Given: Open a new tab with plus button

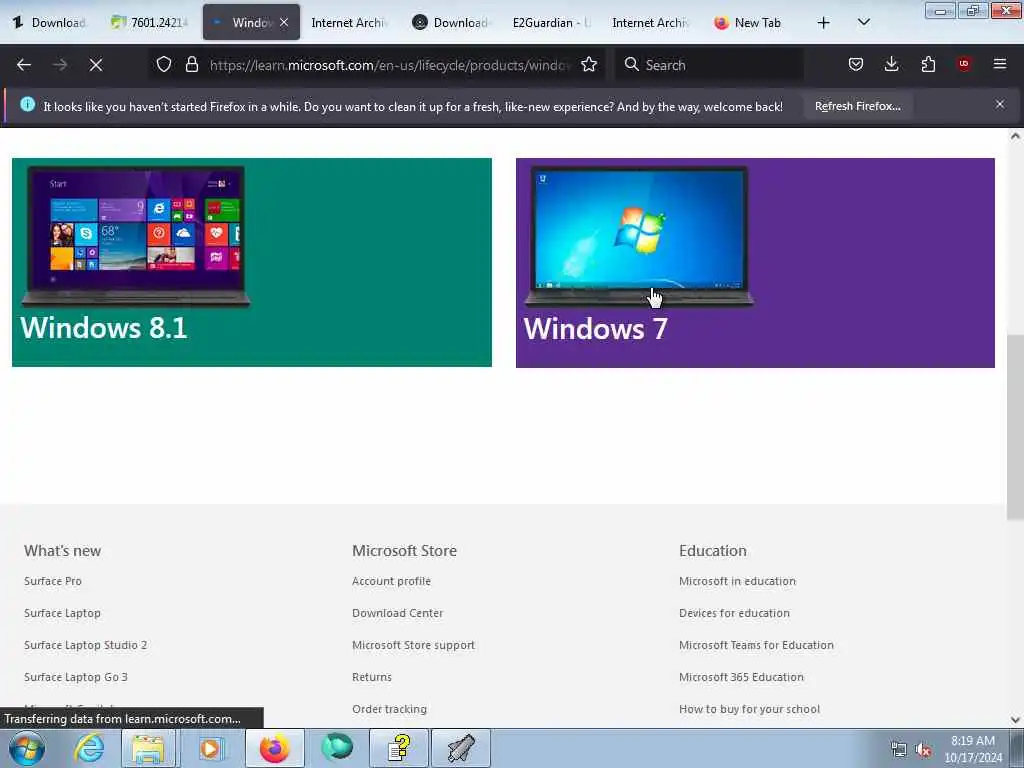Looking at the screenshot, I should (824, 23).
